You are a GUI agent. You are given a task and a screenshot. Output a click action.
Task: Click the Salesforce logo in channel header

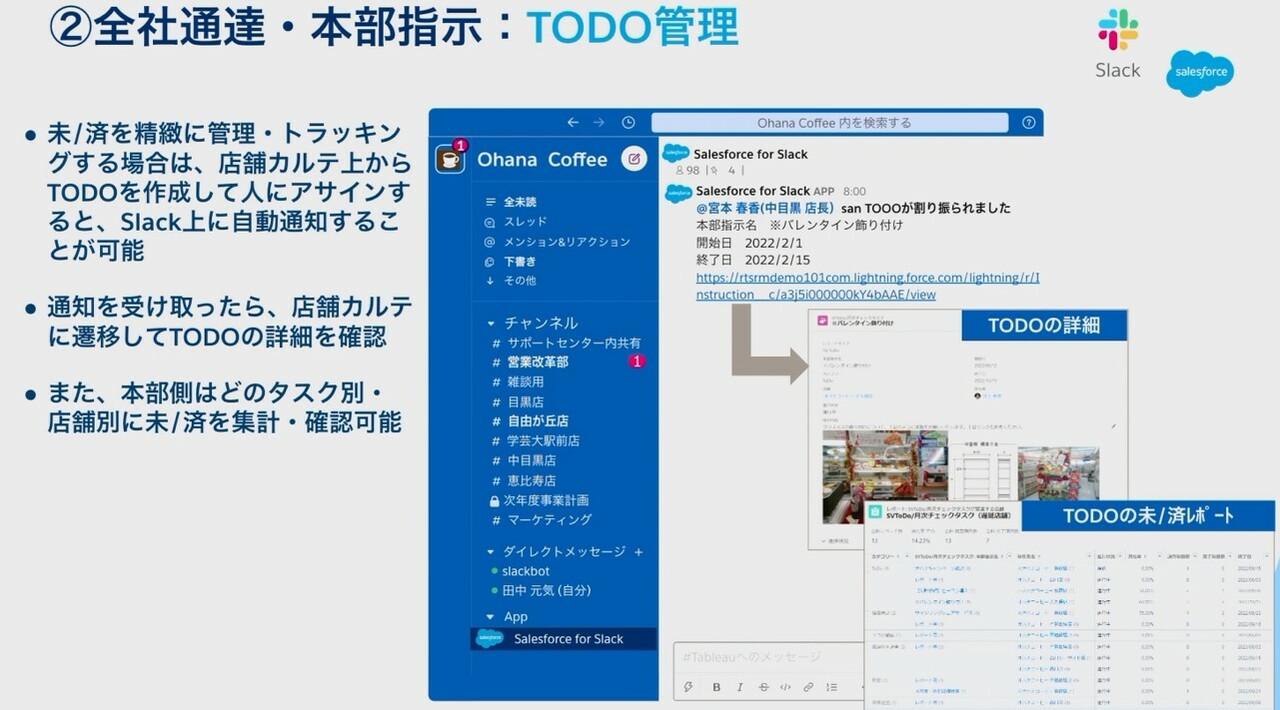click(x=676, y=154)
